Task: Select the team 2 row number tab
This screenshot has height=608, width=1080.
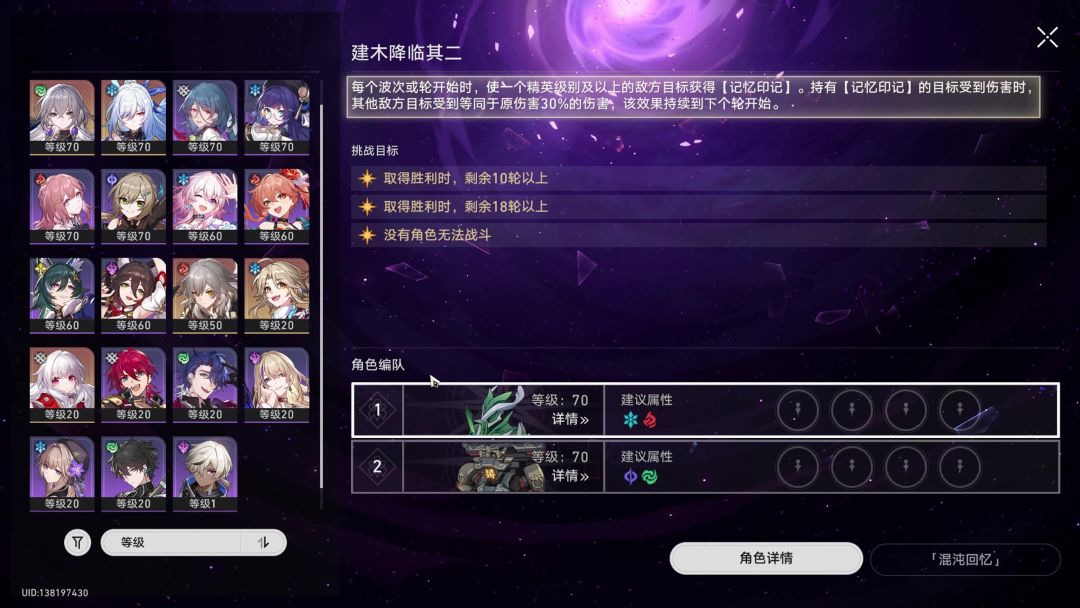Action: (x=377, y=467)
